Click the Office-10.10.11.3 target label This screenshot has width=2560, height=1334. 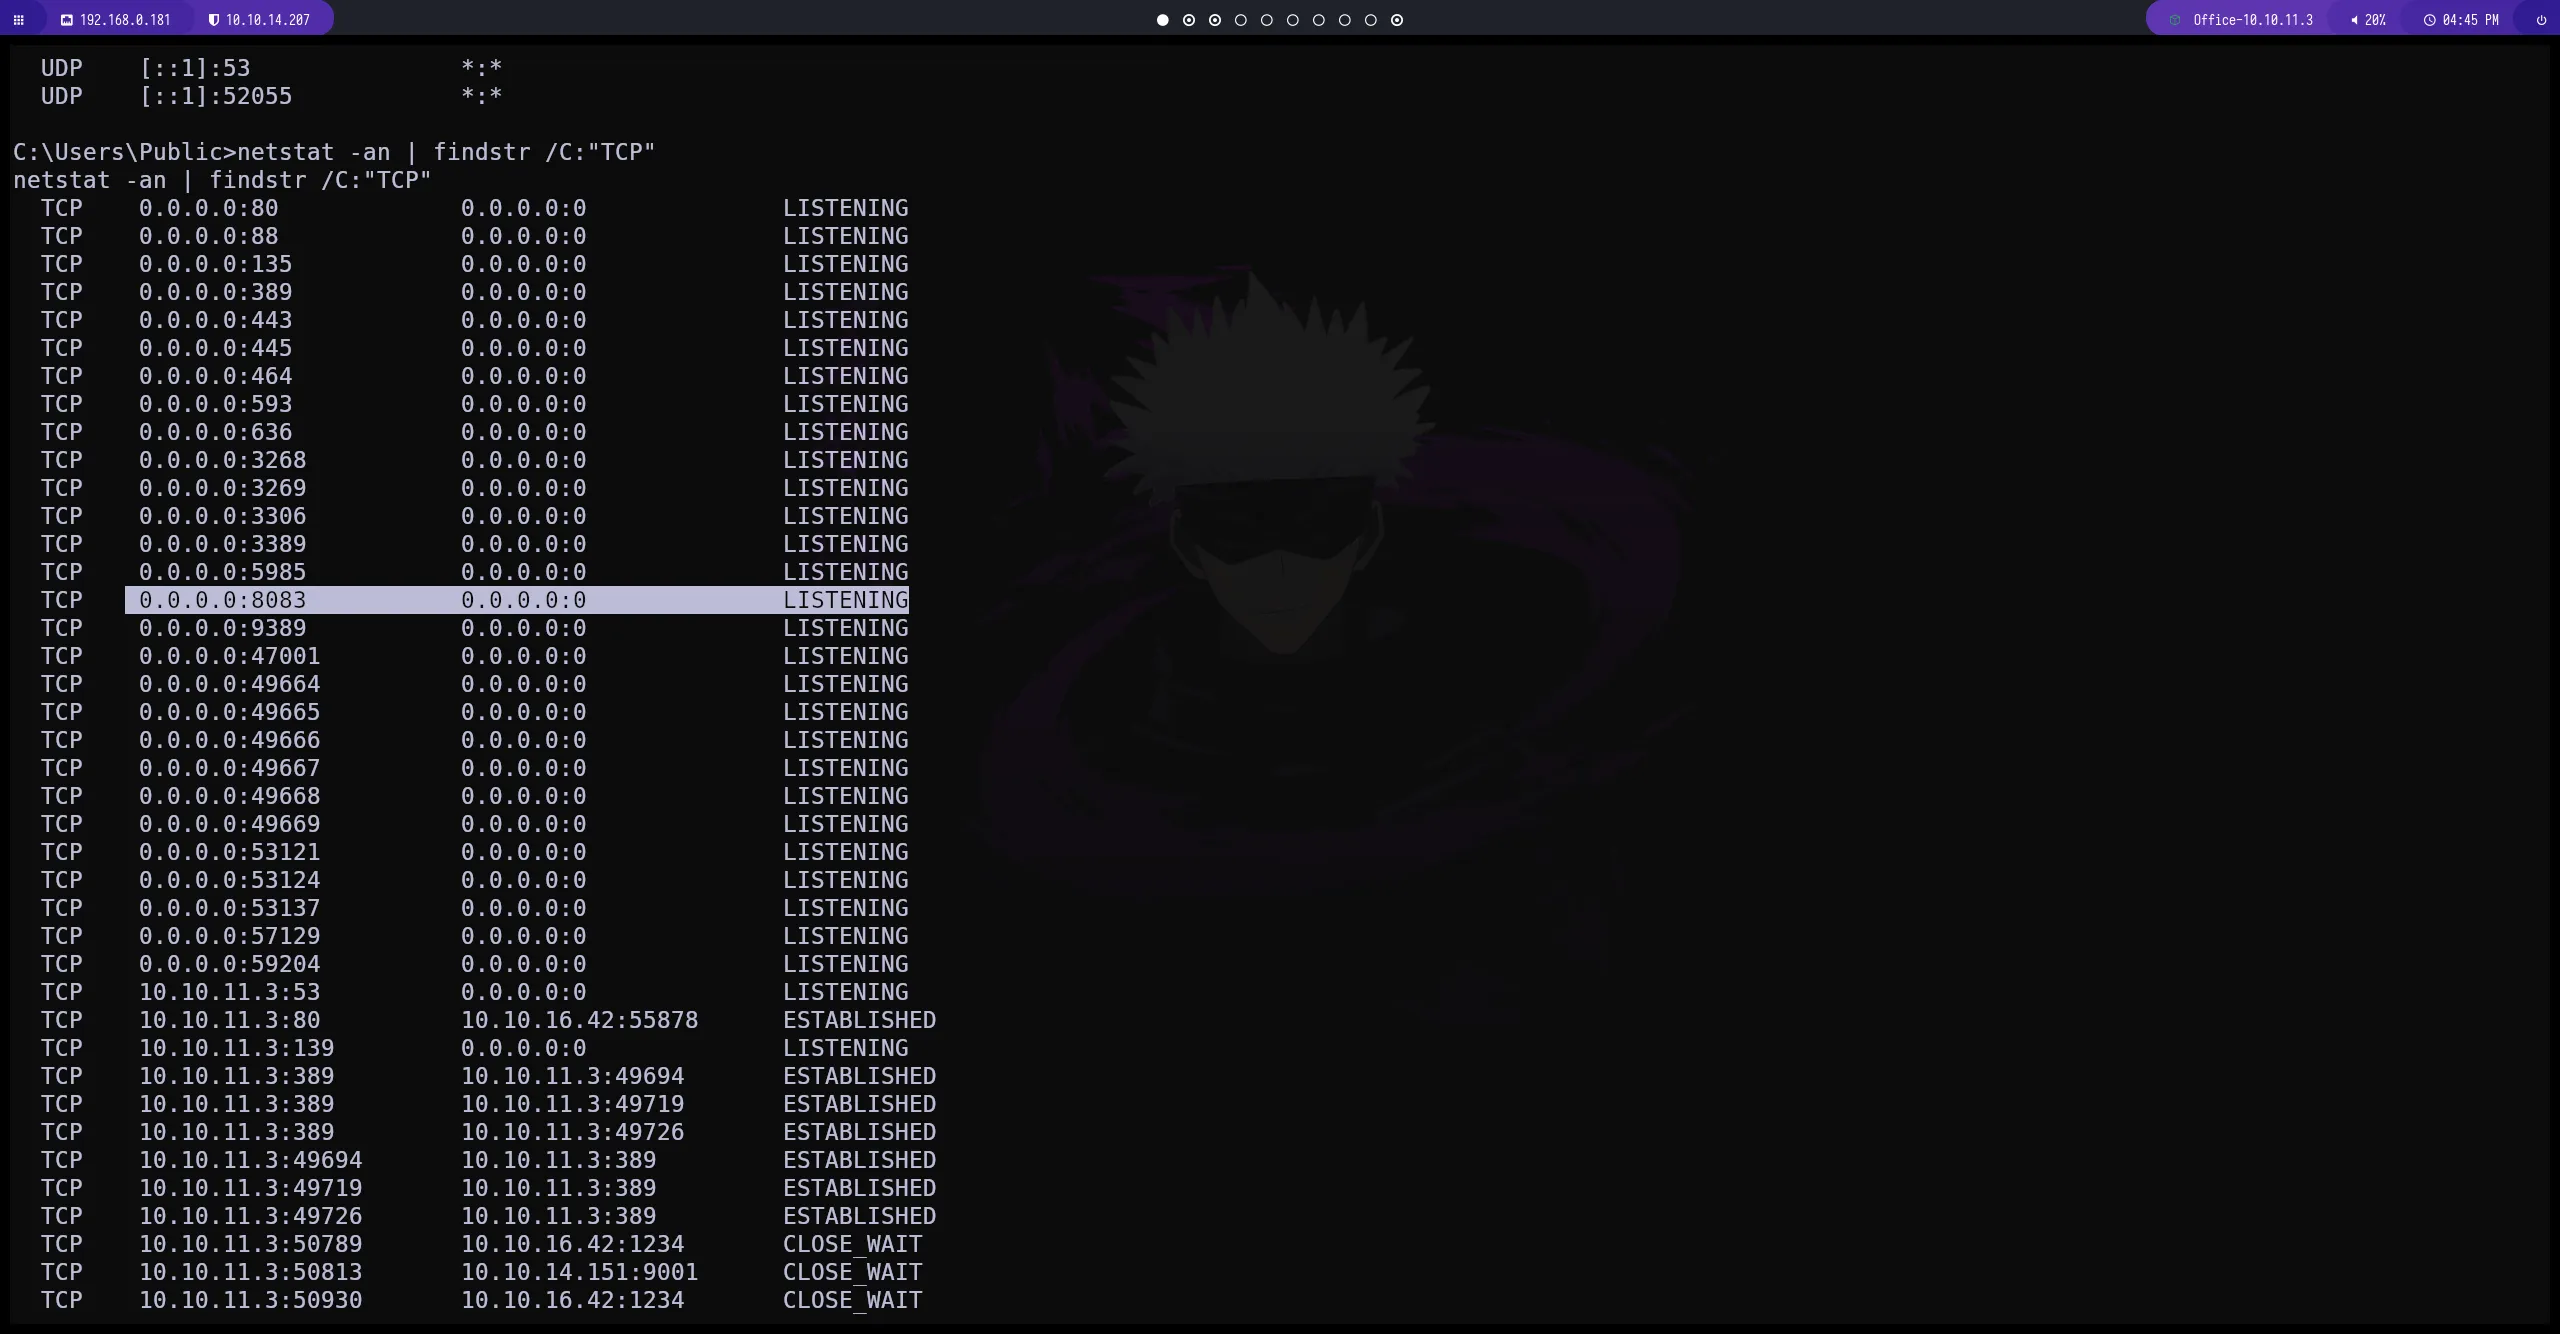click(x=2252, y=20)
